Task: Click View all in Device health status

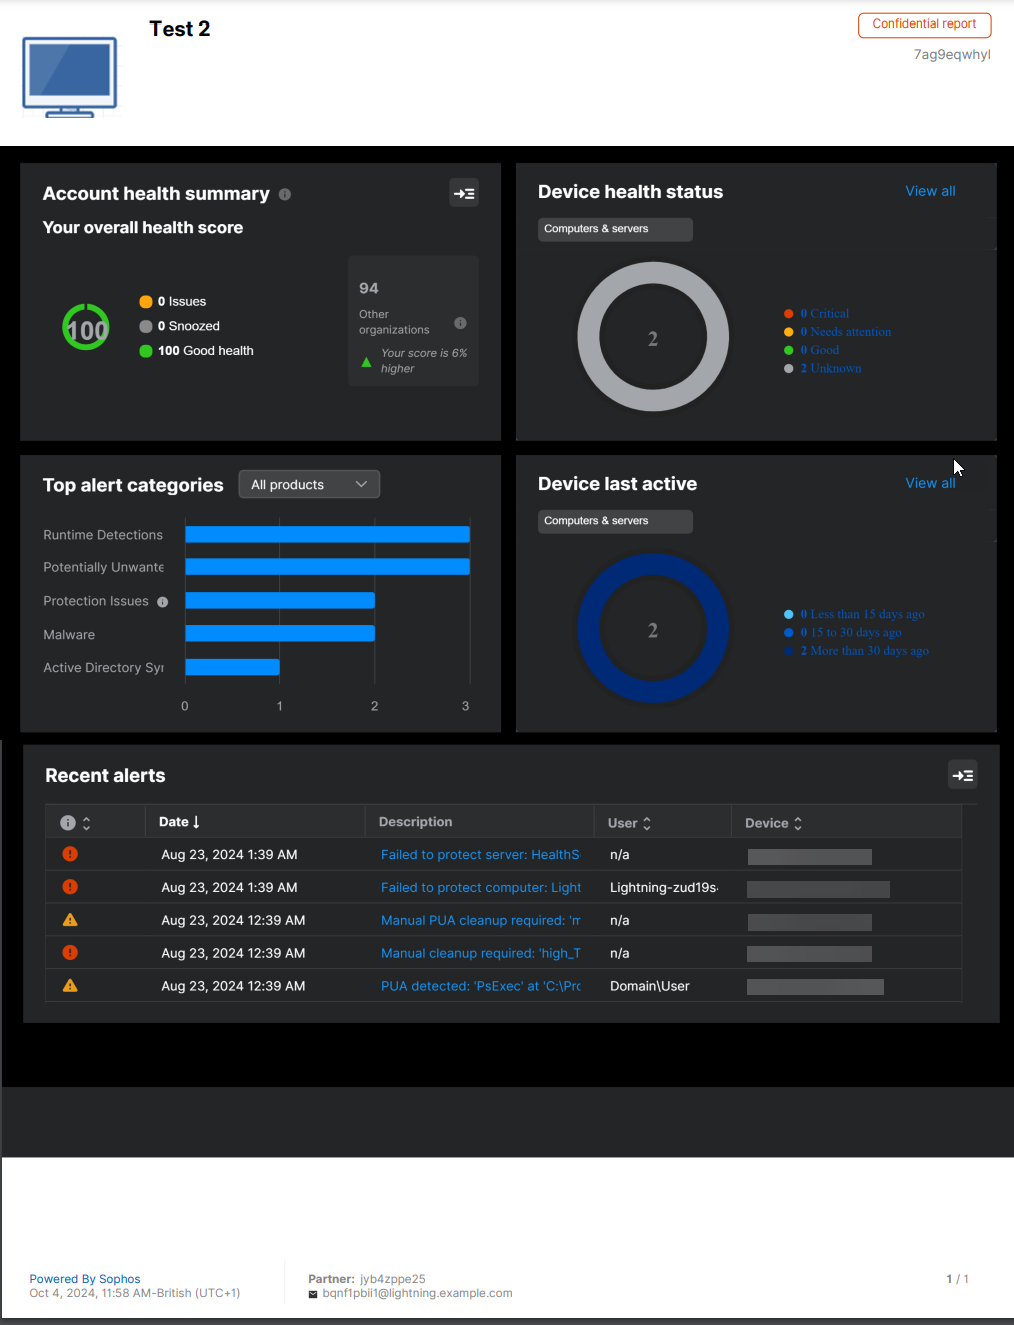Action: pos(930,191)
